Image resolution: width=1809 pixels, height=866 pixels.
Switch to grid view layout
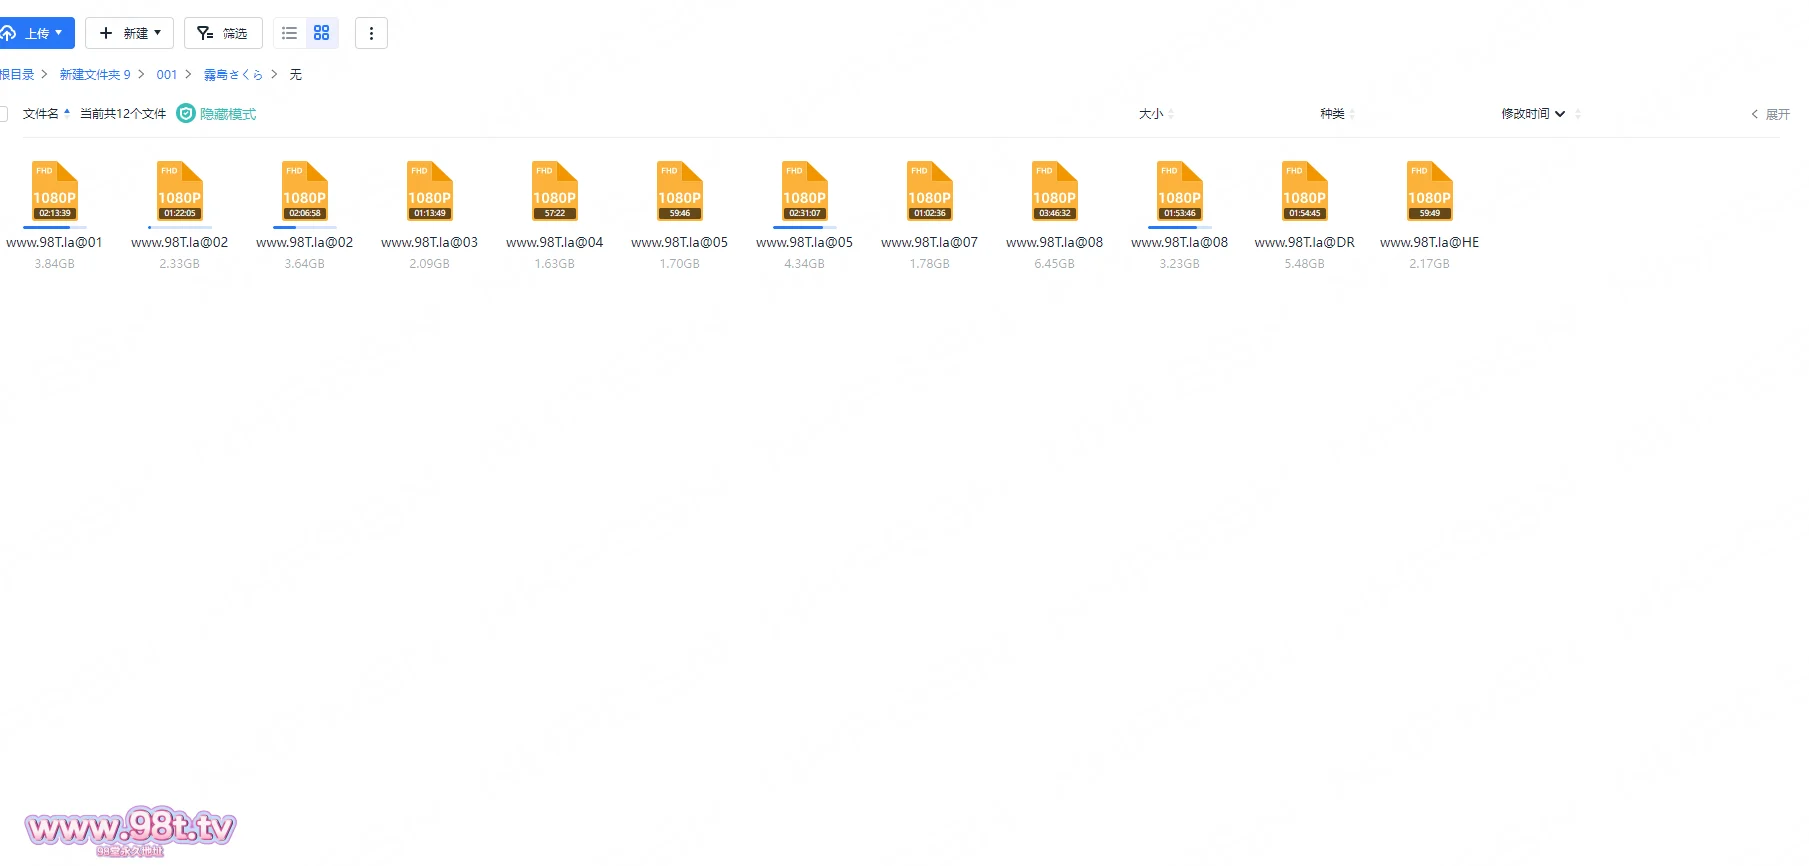(321, 33)
